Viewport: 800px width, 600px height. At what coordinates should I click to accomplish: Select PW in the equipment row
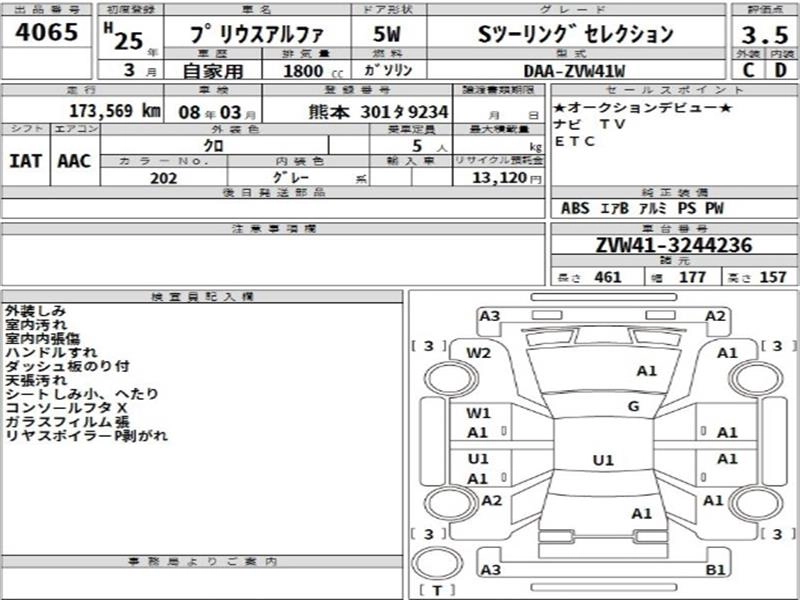point(714,208)
